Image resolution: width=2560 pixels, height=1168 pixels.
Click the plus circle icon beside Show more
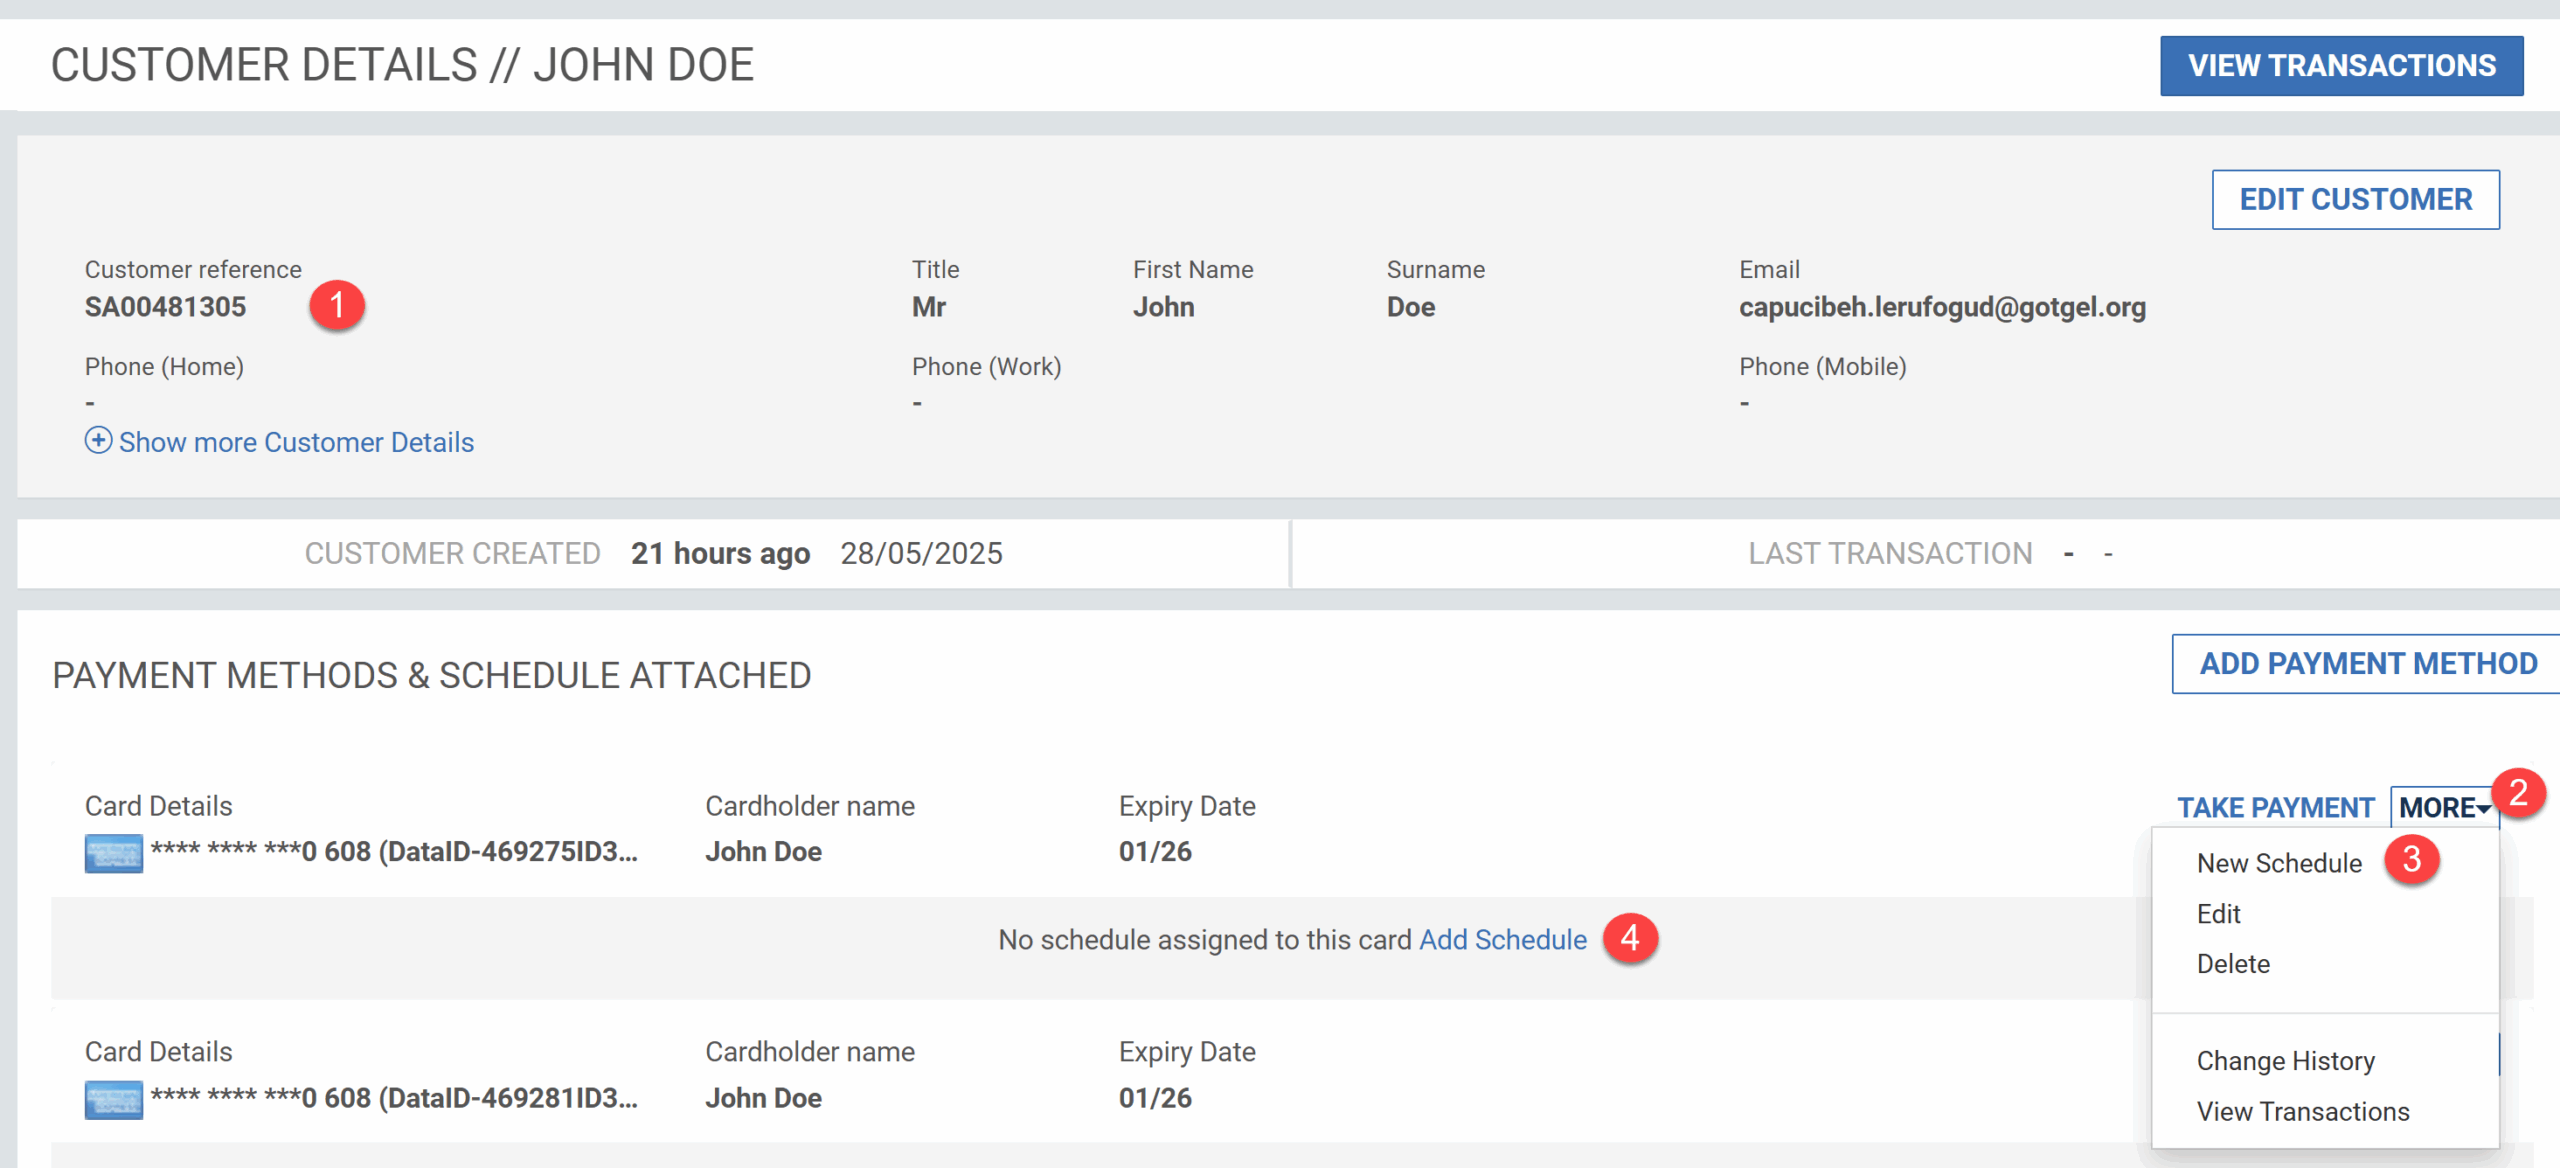tap(98, 440)
